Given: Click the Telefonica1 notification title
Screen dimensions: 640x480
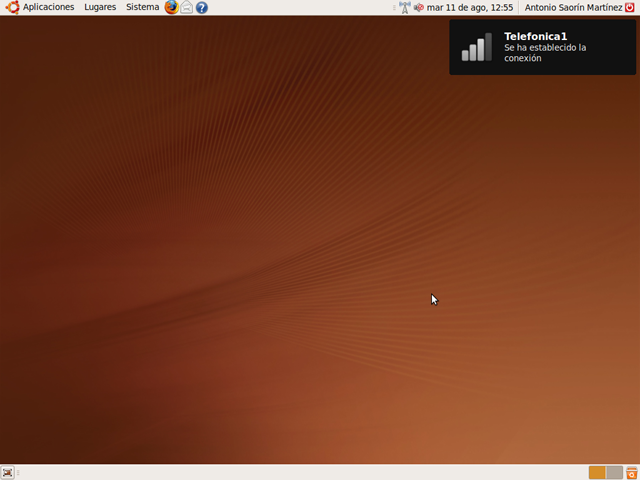Looking at the screenshot, I should coord(528,36).
